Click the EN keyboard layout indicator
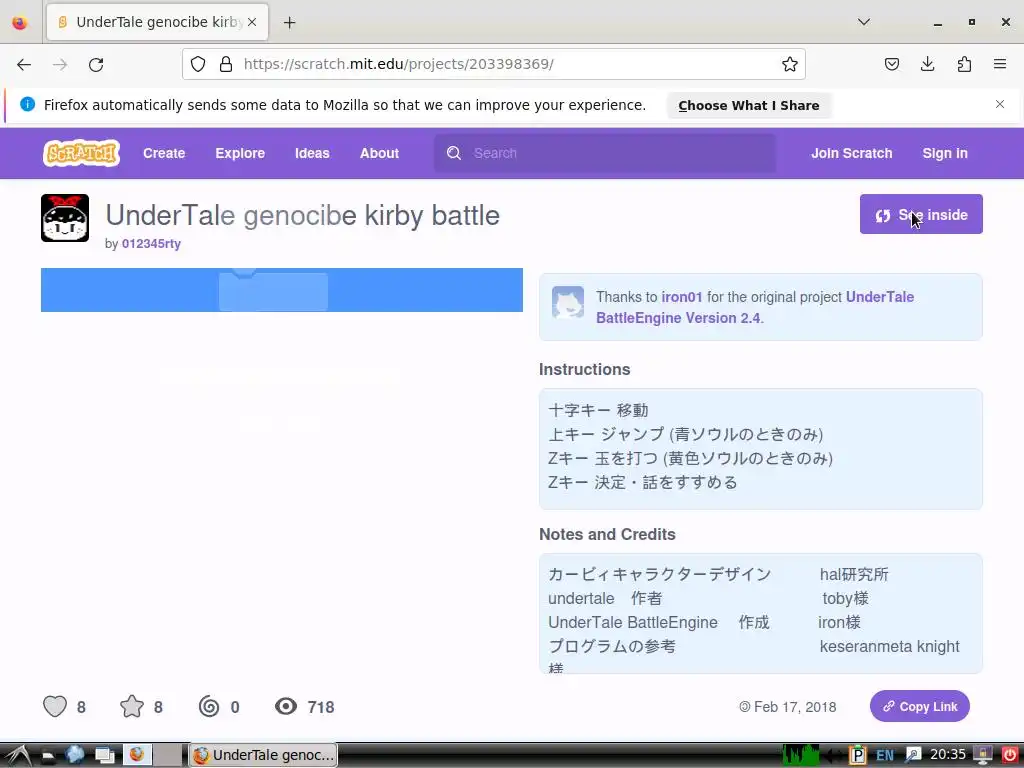Image resolution: width=1024 pixels, height=768 pixels. pos(885,756)
